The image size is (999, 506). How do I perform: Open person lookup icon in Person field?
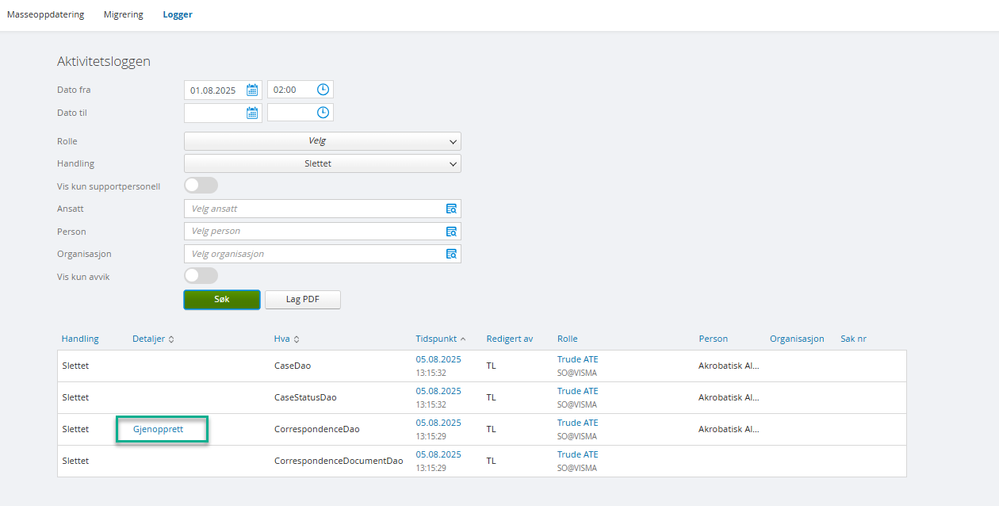tap(451, 231)
